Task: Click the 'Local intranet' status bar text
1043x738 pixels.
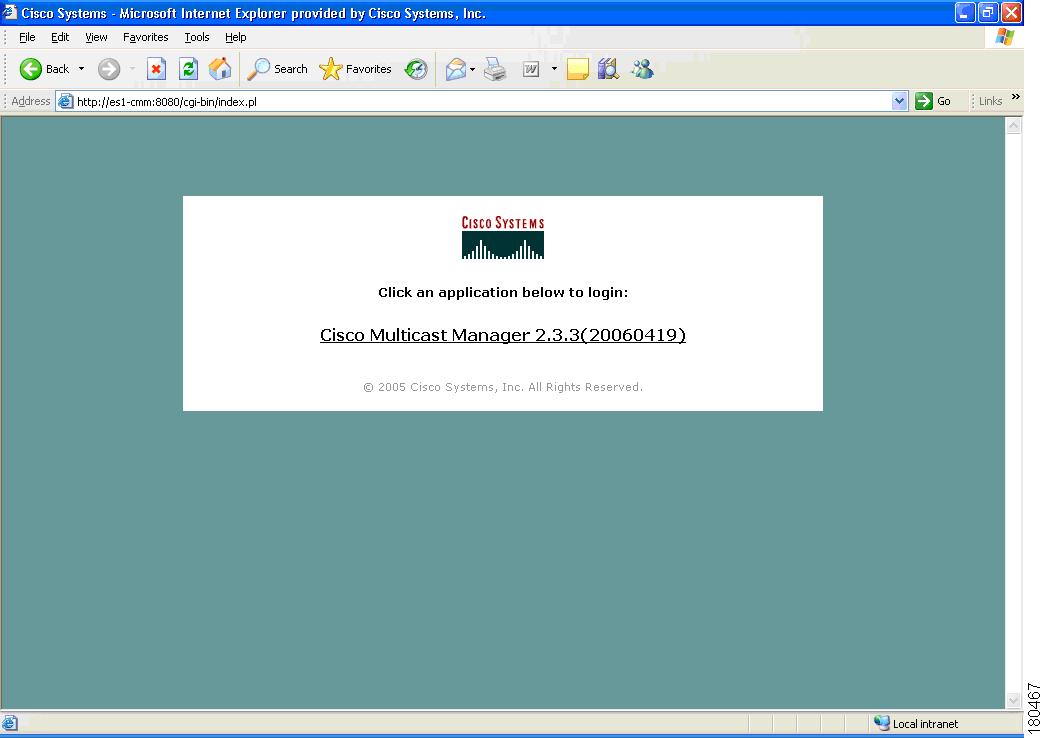Action: tap(925, 724)
